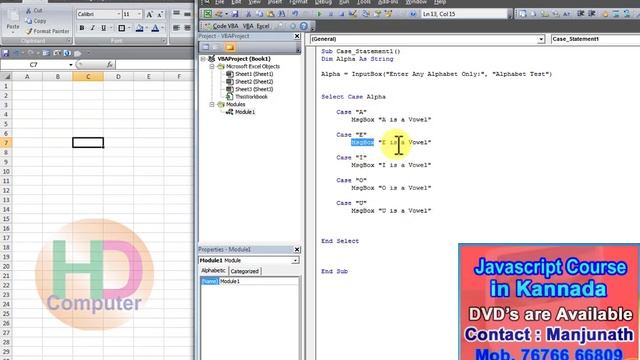Click the View Microsoft Excel icon in VBA toolbar

[208, 14]
